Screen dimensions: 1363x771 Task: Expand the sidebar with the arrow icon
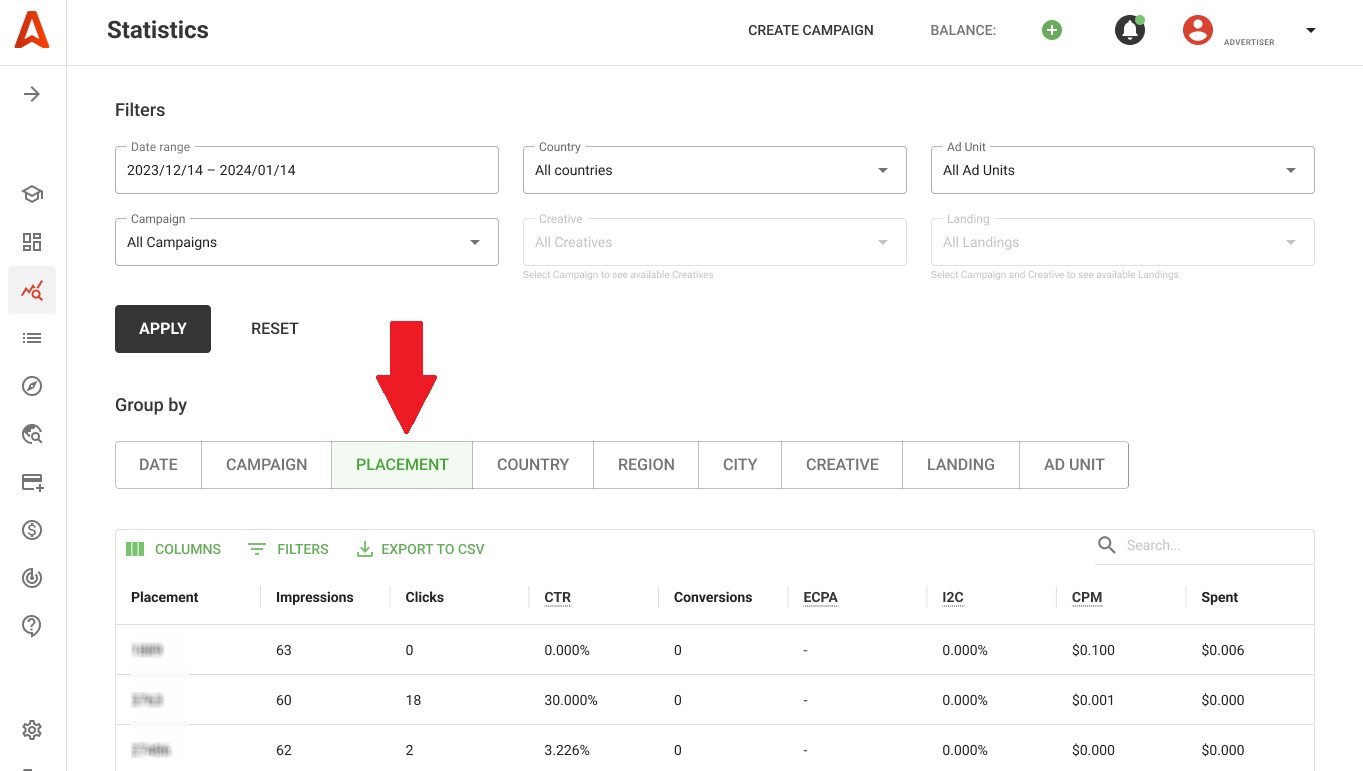pyautogui.click(x=32, y=94)
